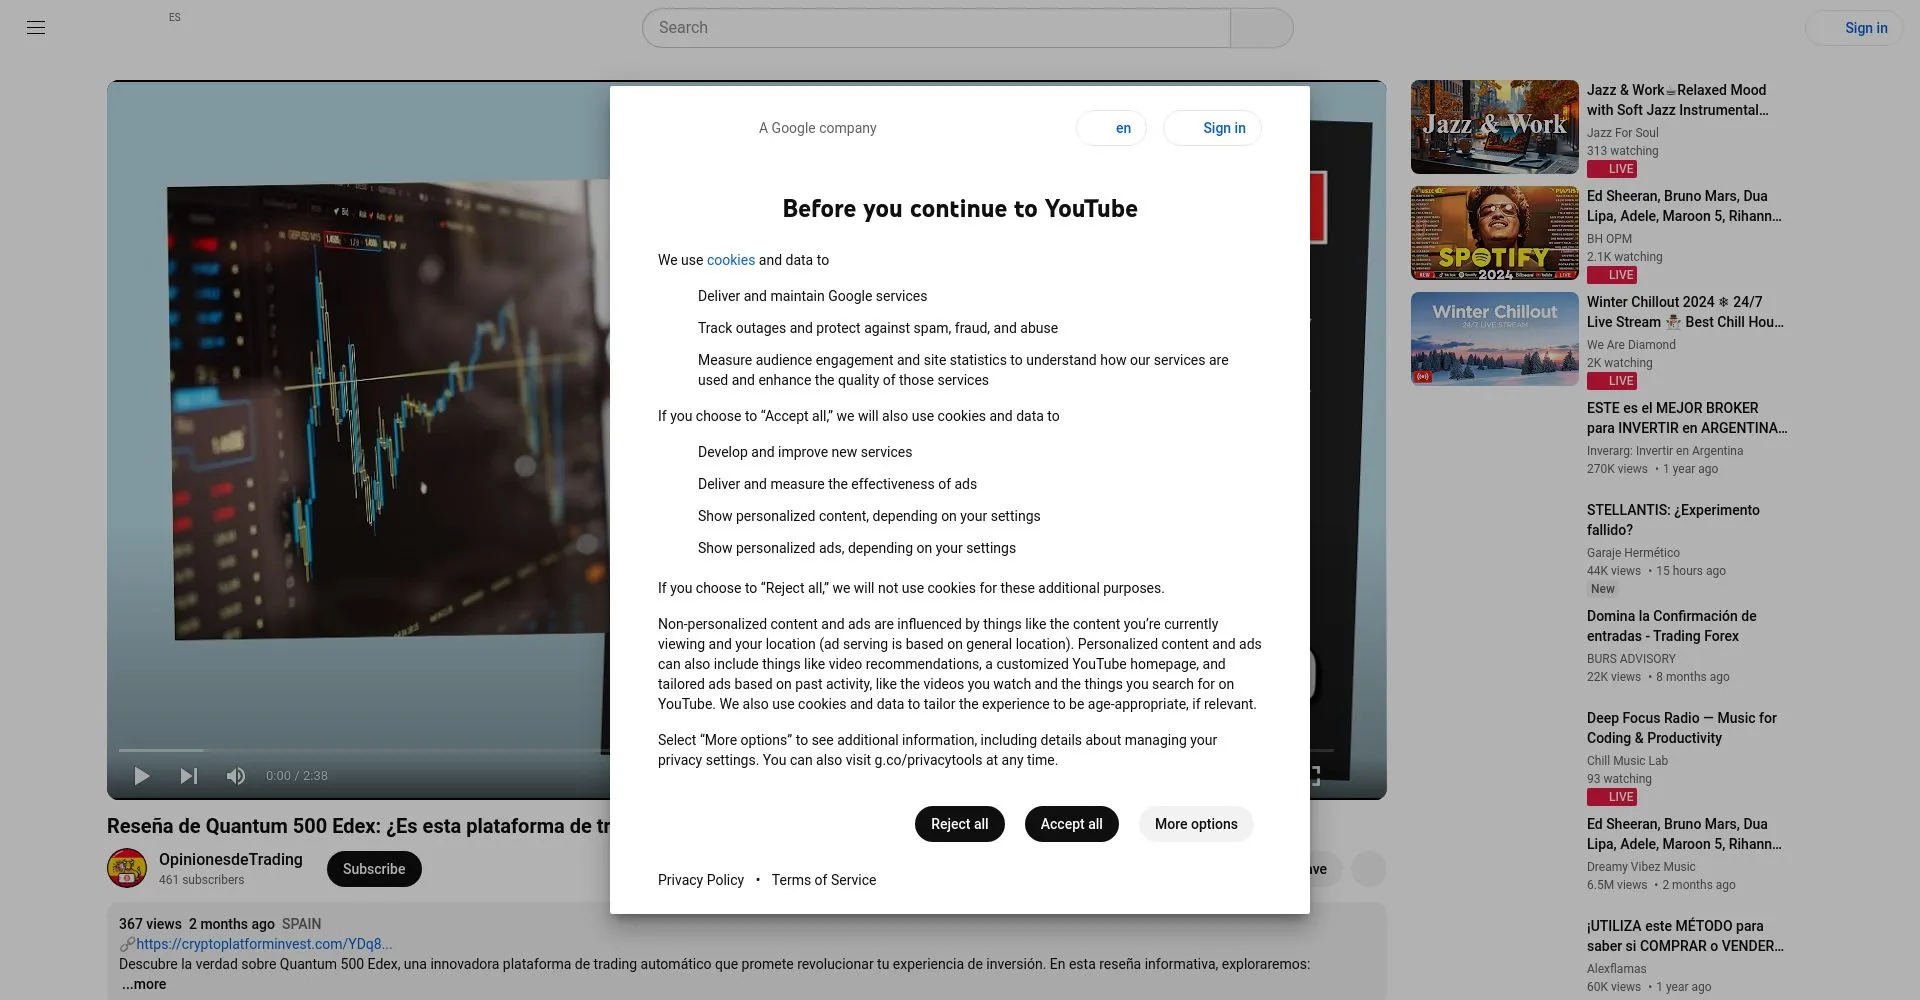
Task: Open the cookies link
Action: pyautogui.click(x=731, y=260)
